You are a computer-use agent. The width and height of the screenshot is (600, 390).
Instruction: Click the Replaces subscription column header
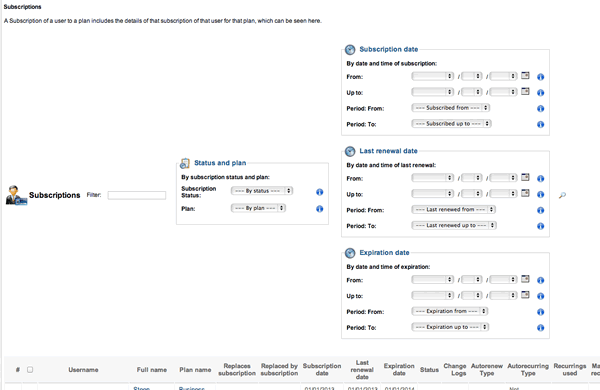[x=237, y=369]
